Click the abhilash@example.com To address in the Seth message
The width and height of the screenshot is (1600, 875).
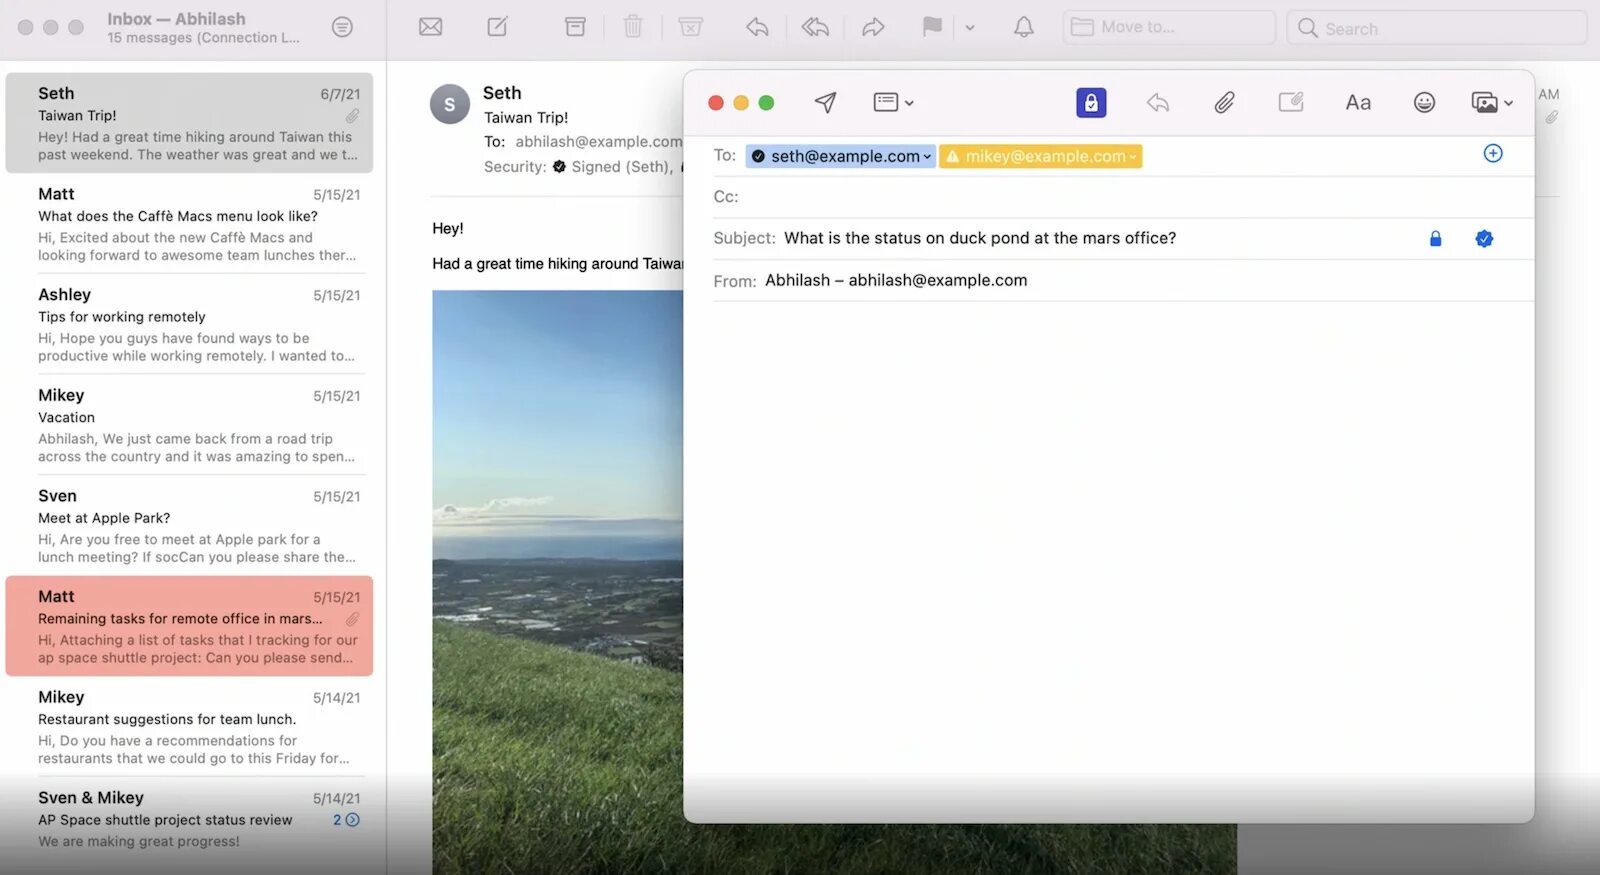(599, 142)
